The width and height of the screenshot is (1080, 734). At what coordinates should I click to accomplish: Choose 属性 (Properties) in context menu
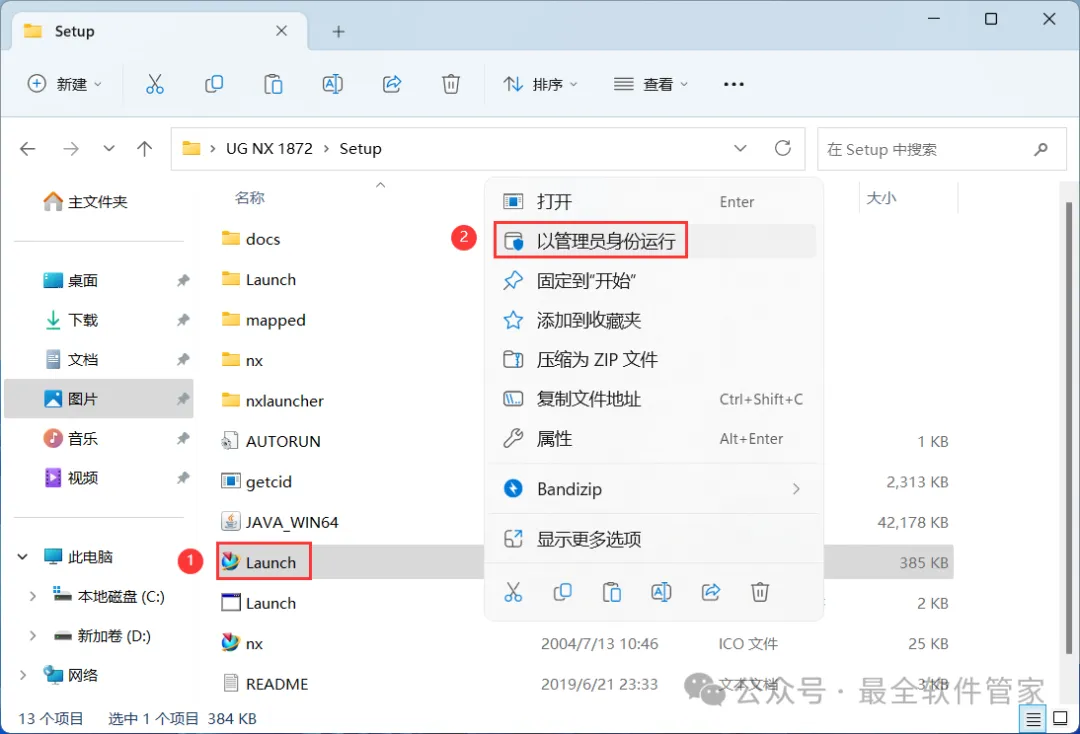click(x=654, y=439)
